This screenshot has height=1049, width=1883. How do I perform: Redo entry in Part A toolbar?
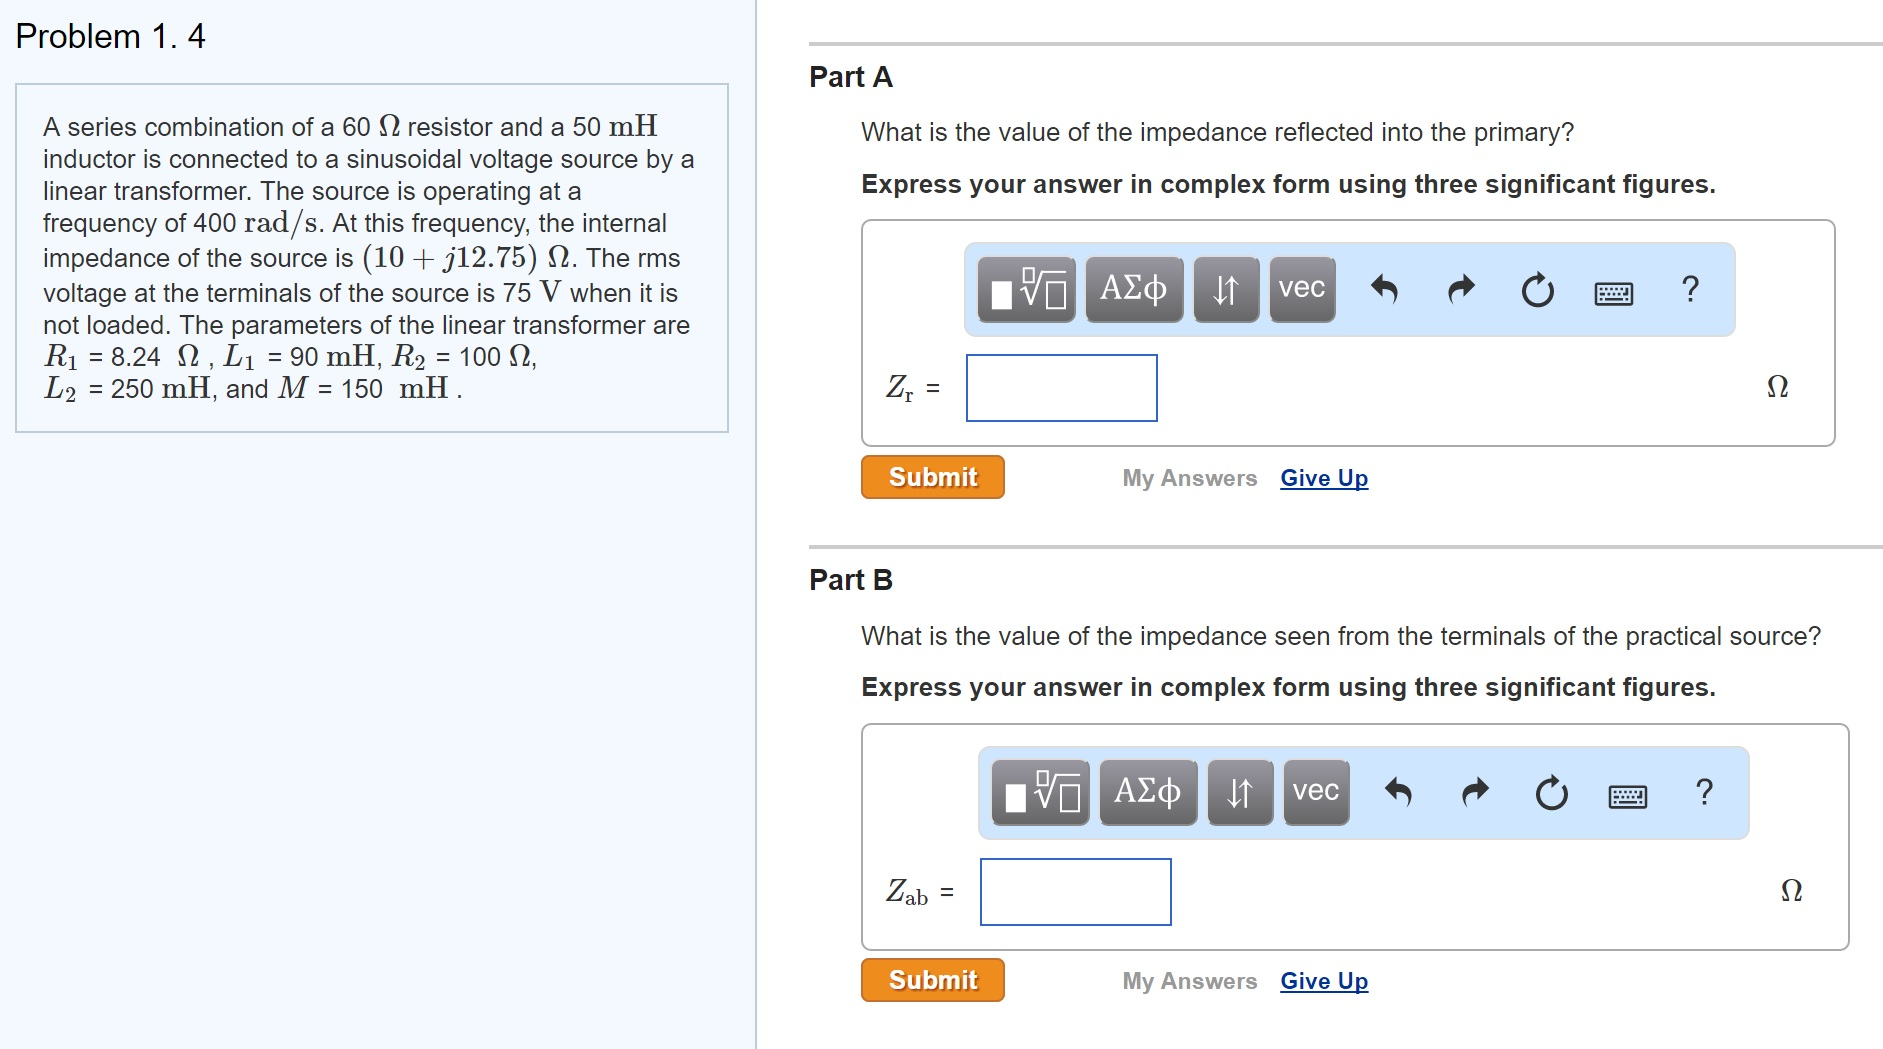tap(1461, 290)
